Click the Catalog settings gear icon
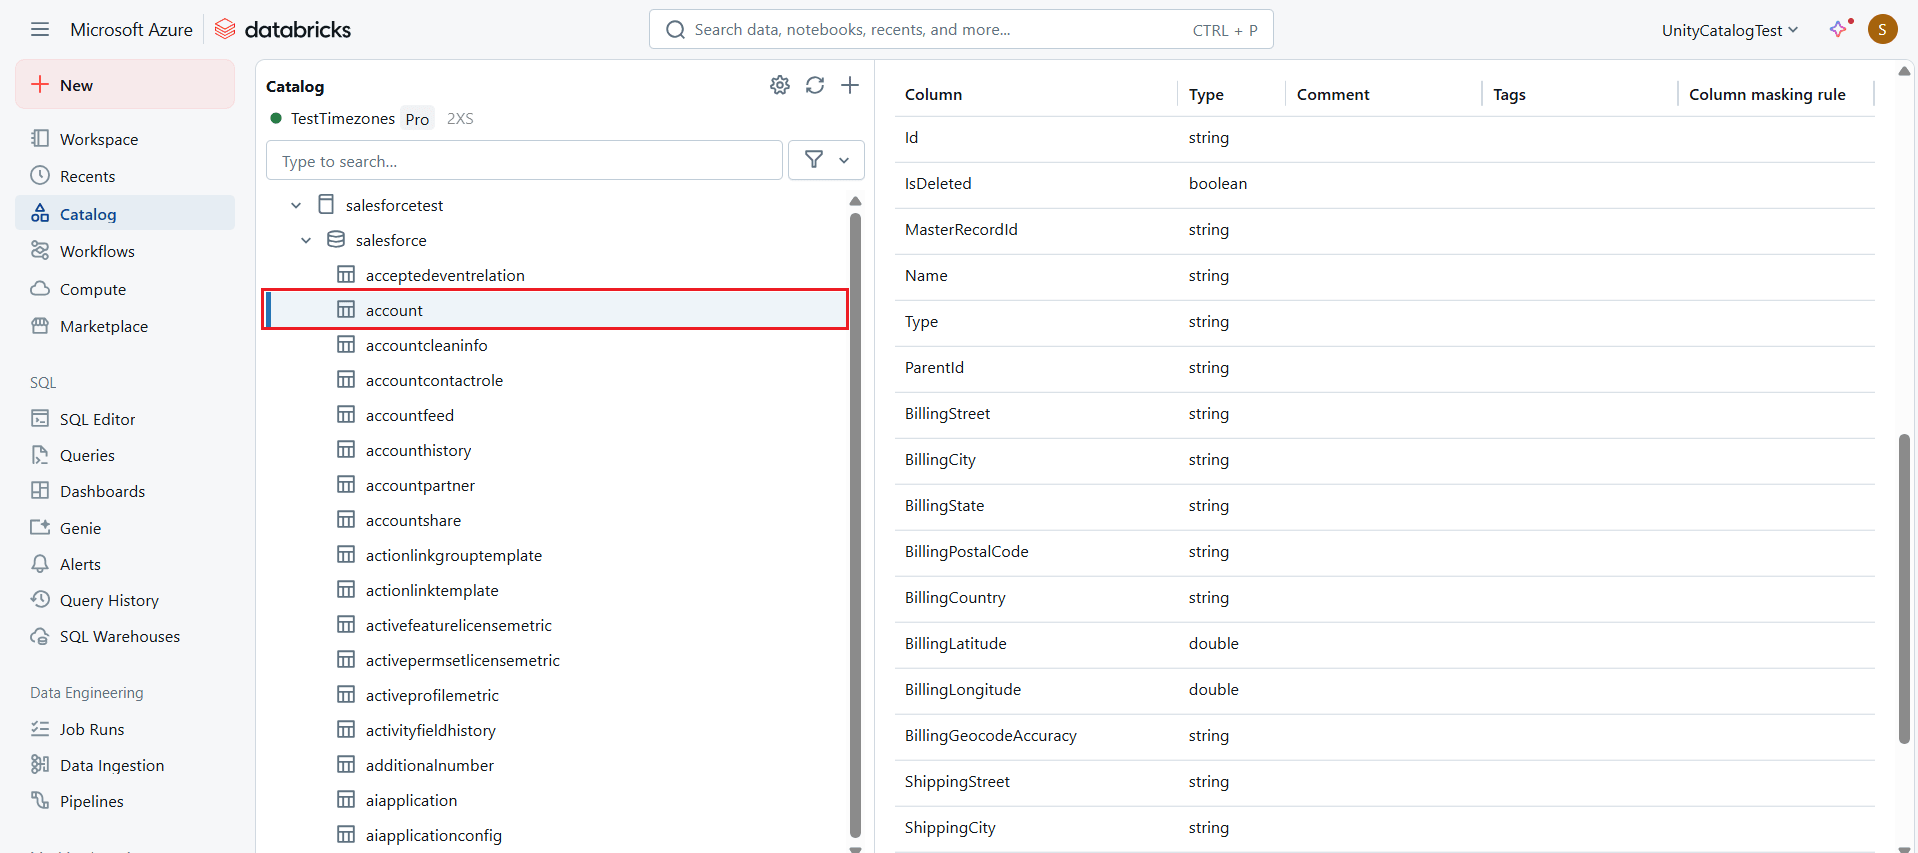 tap(780, 86)
